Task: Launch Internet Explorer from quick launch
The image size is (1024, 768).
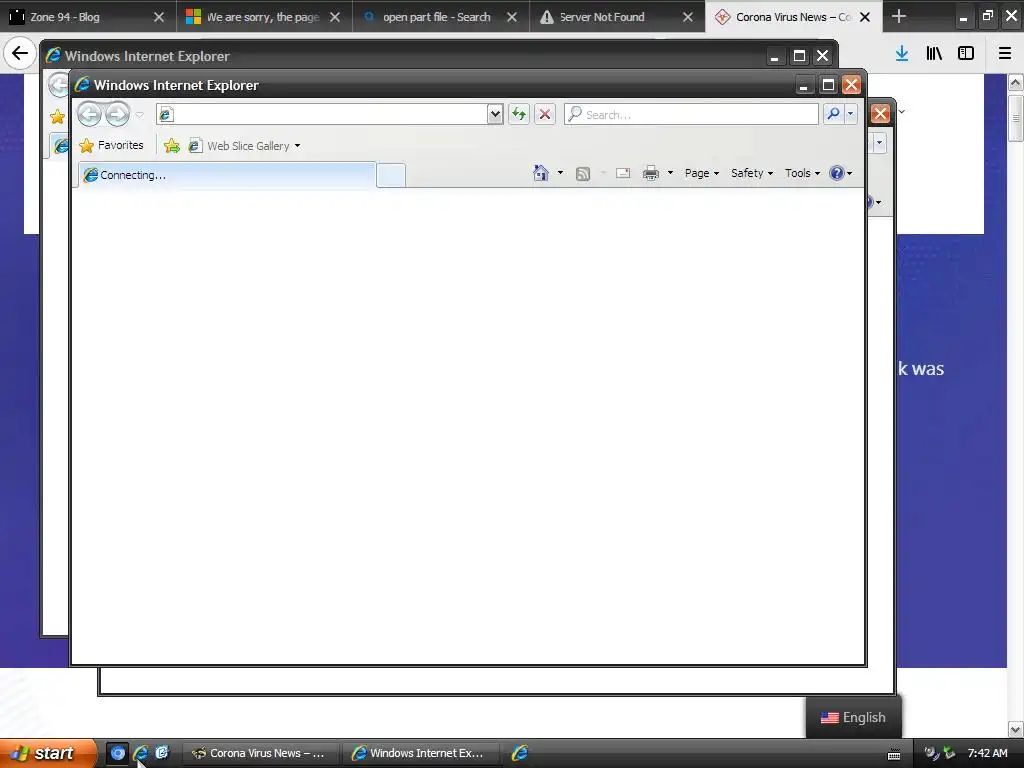Action: click(140, 753)
